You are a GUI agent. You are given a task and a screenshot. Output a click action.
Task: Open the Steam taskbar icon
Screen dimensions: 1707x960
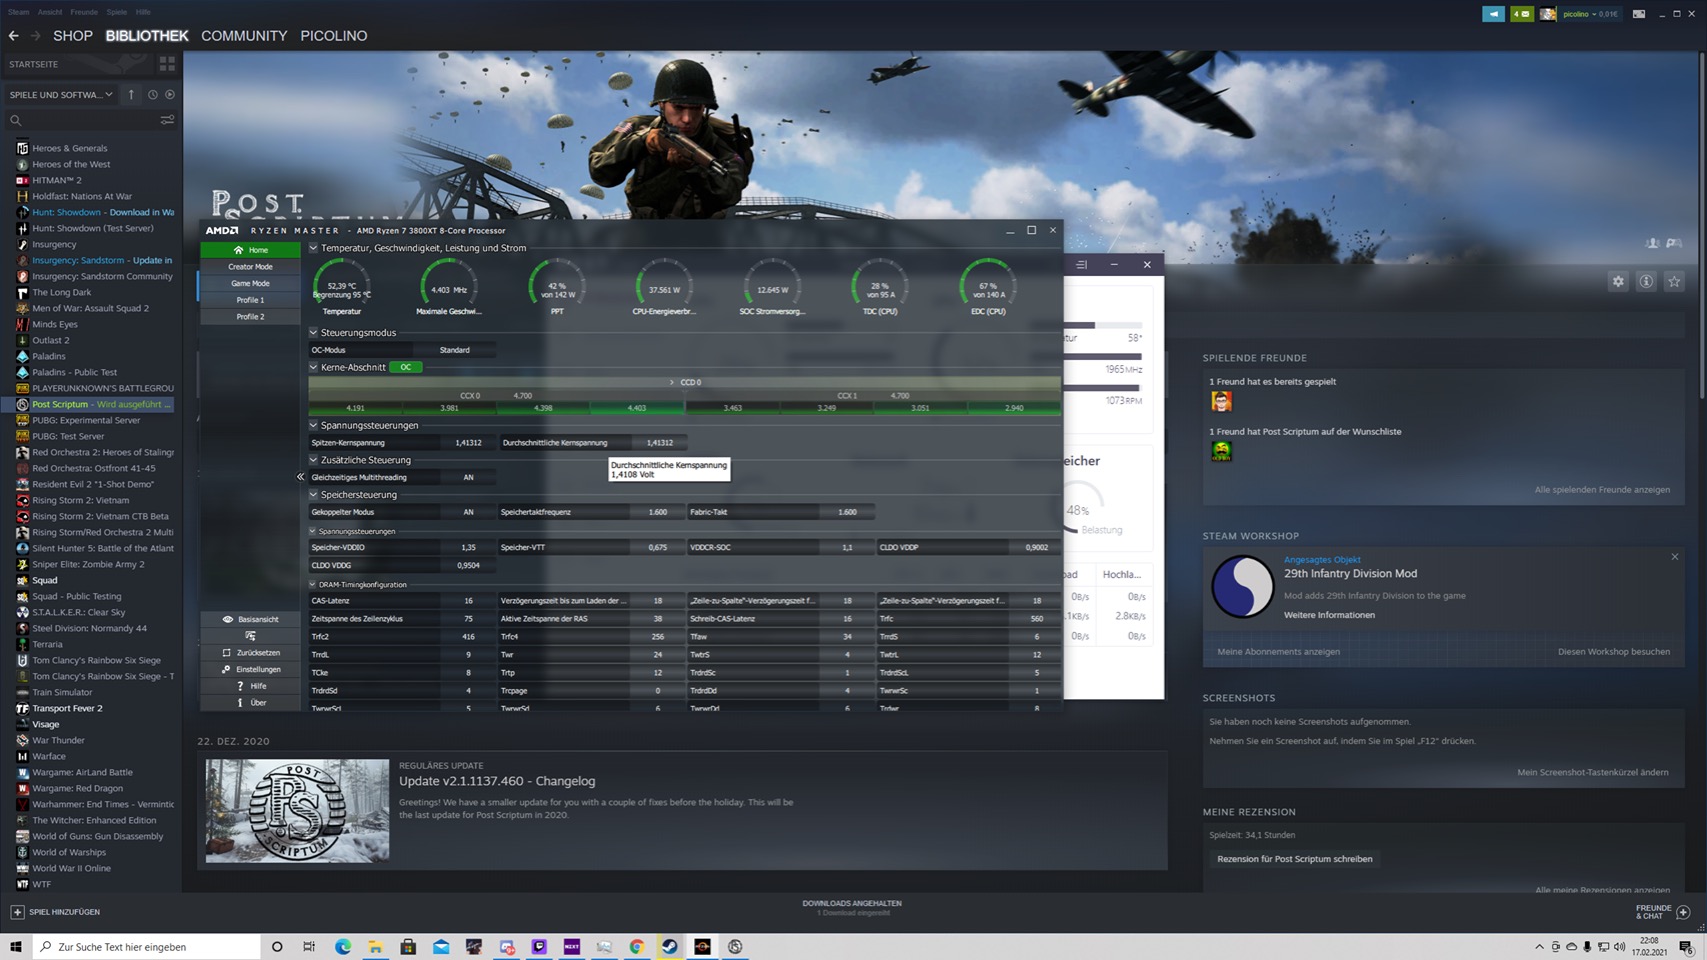click(x=670, y=947)
